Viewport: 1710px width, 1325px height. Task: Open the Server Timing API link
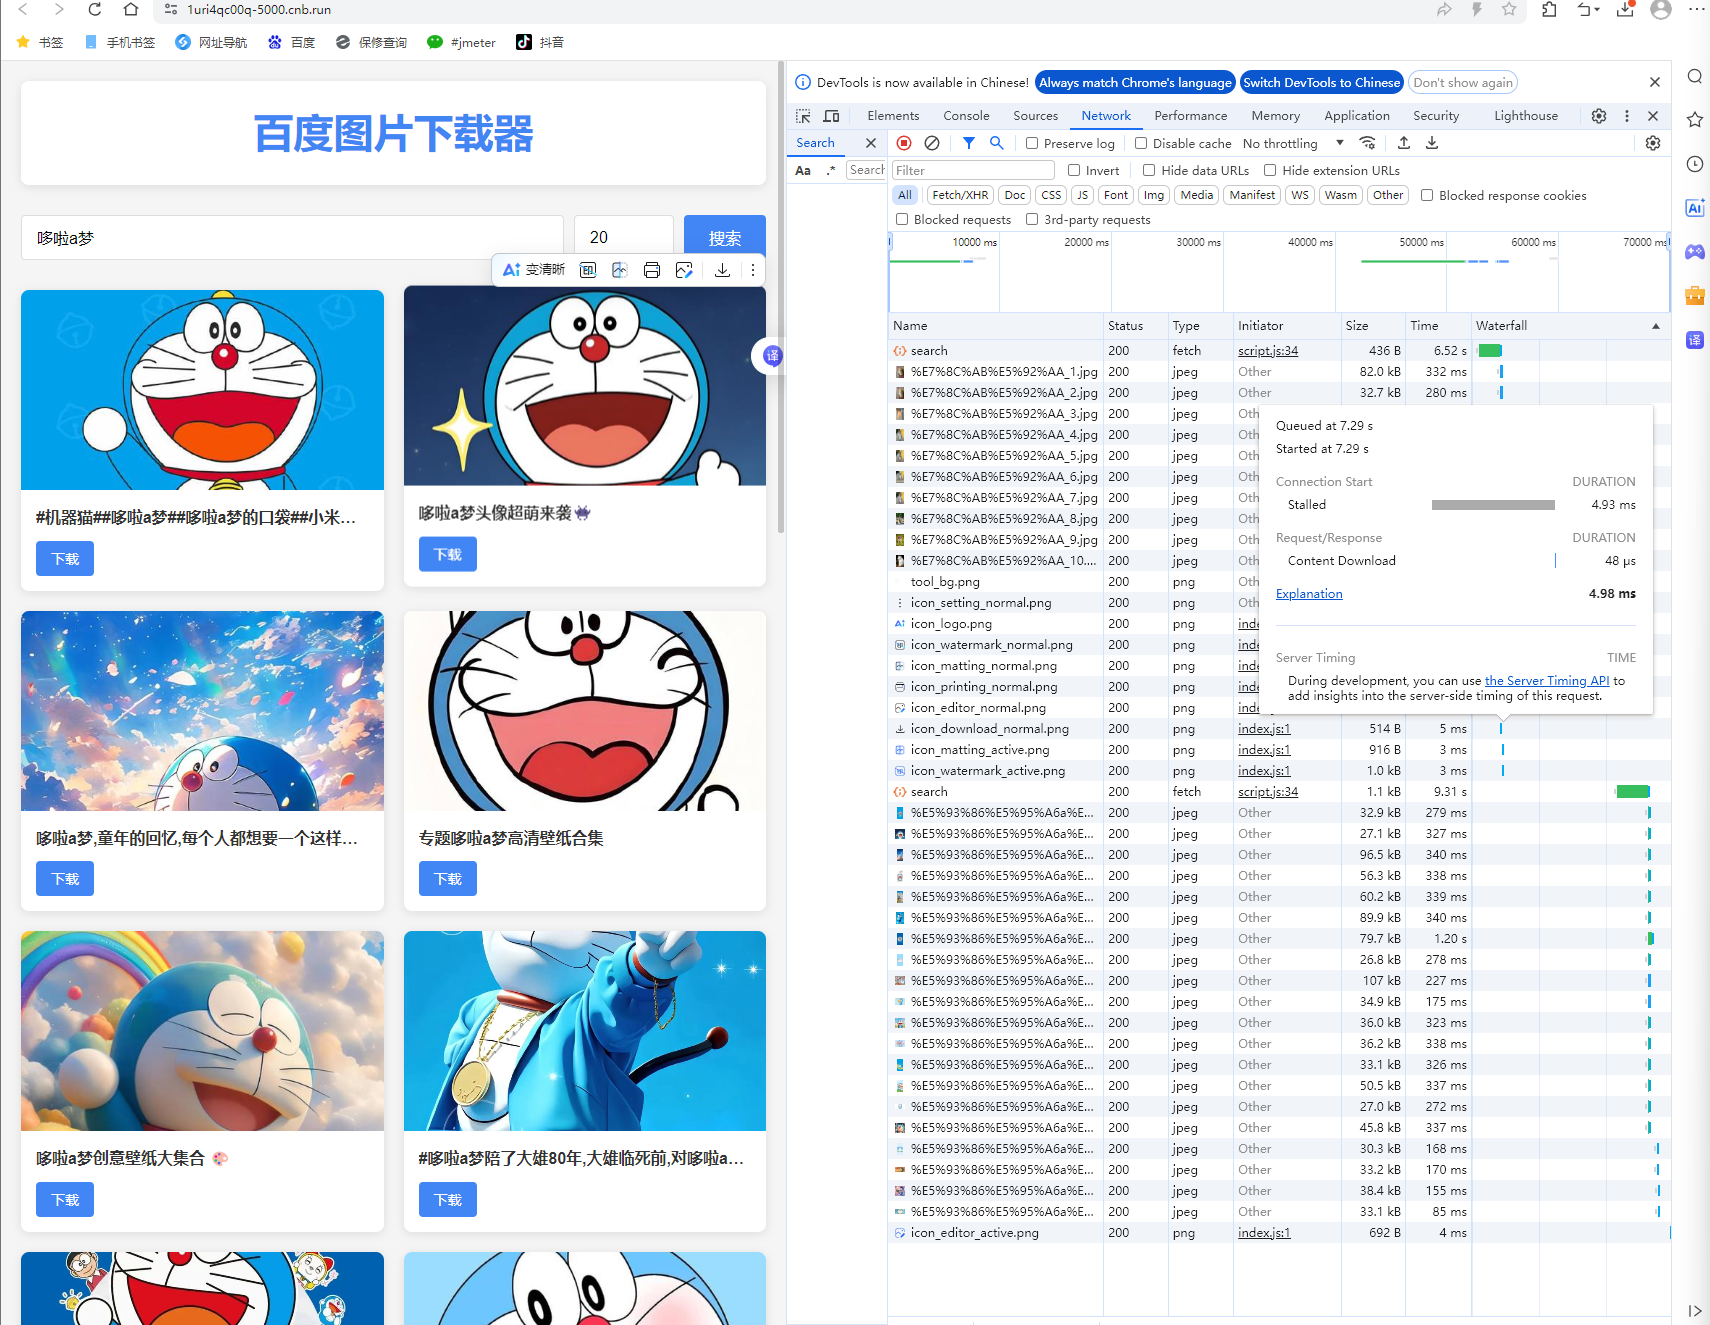(1547, 681)
